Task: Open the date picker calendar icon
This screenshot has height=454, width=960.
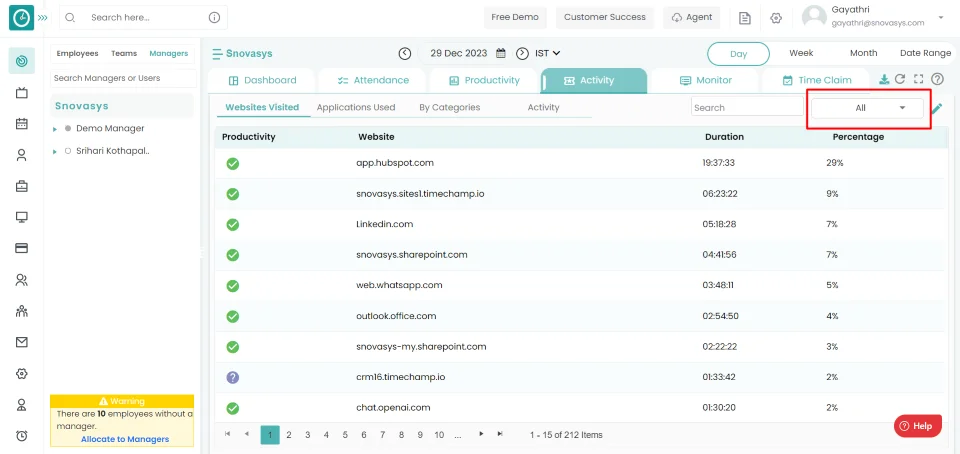Action: (500, 53)
